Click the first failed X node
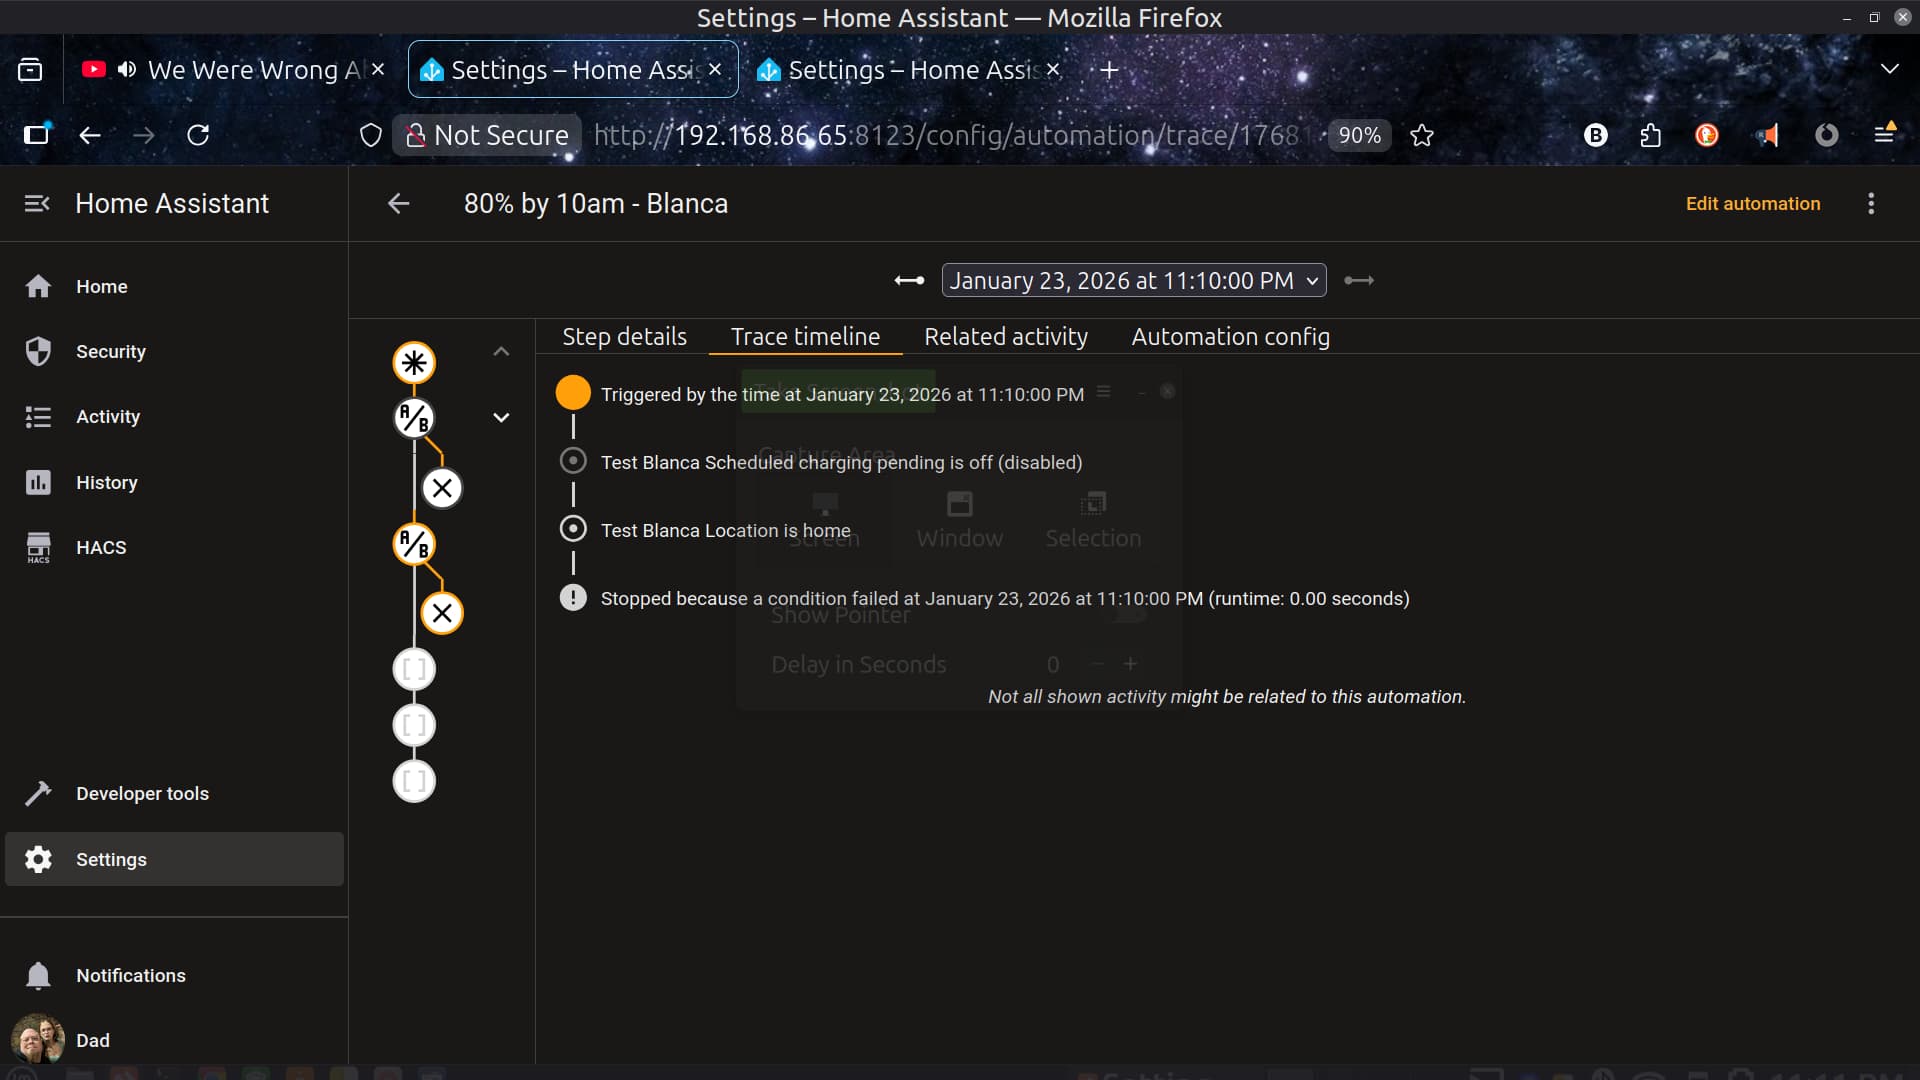Viewport: 1920px width, 1080px height. click(442, 488)
